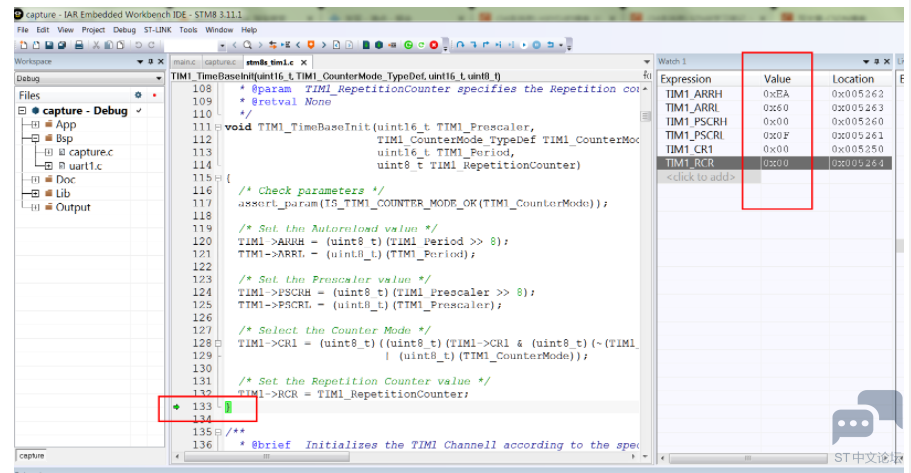The image size is (911, 473).
Task: Click the Toggle Breakpoint toolbar icon
Action: pos(392,45)
